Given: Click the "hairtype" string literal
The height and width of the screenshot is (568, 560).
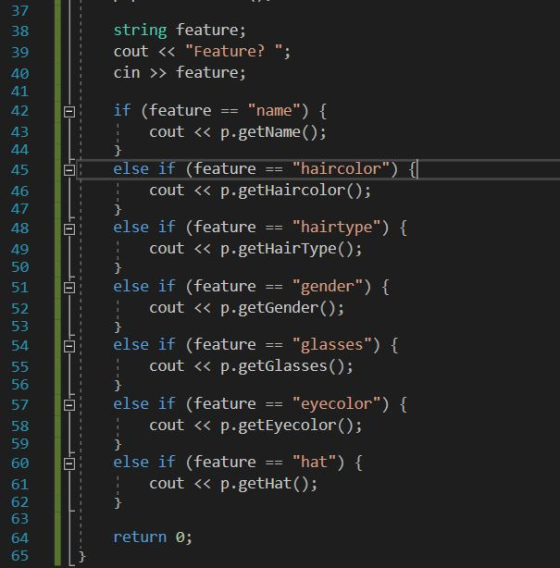Looking at the screenshot, I should point(337,227).
